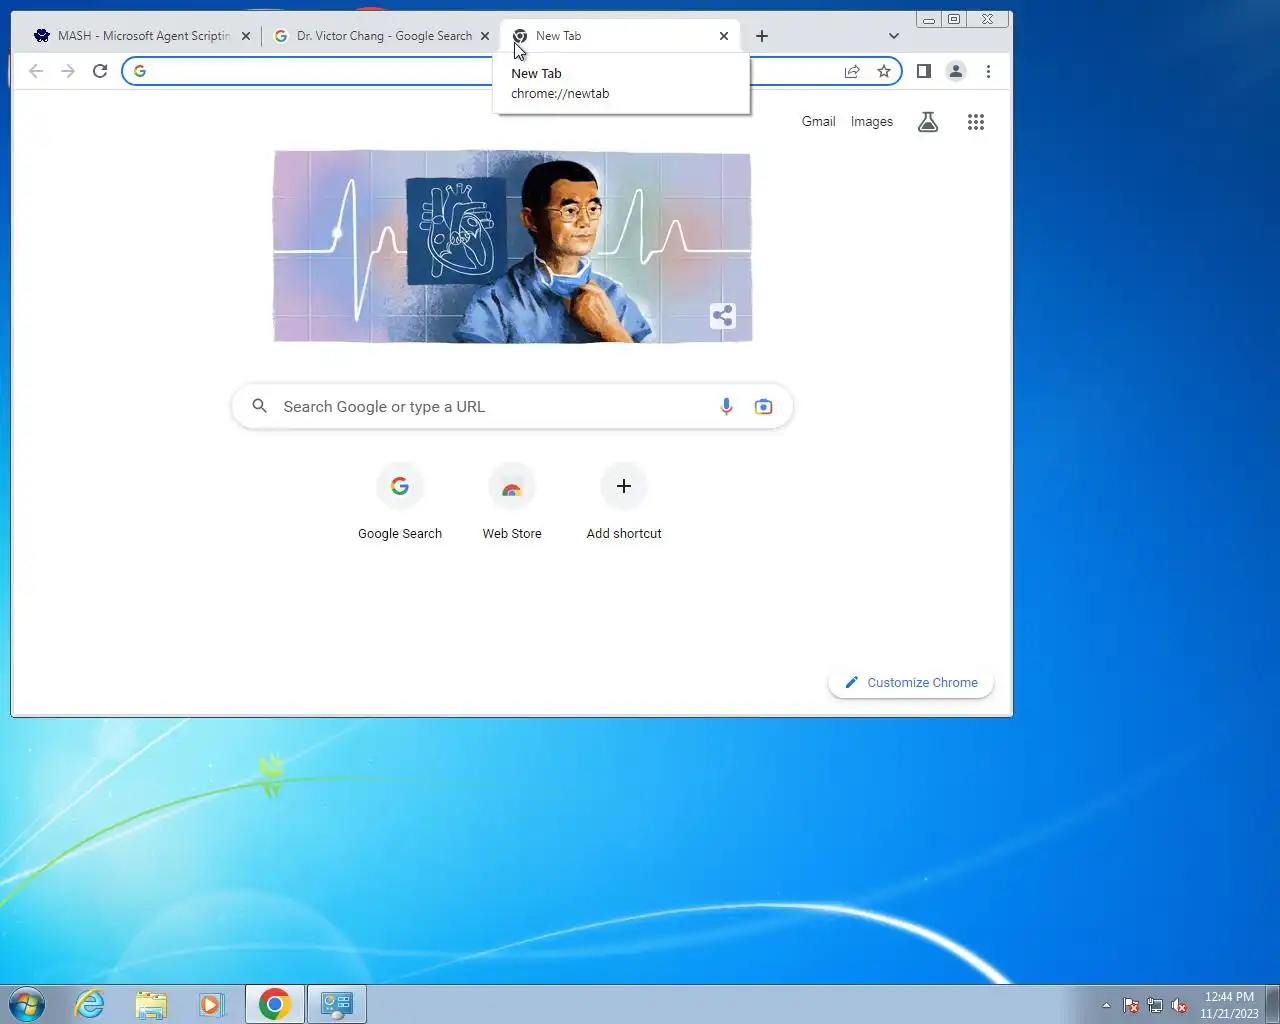This screenshot has height=1024, width=1280.
Task: Open the Dr. Victor Chang Google Doodle
Action: [512, 246]
